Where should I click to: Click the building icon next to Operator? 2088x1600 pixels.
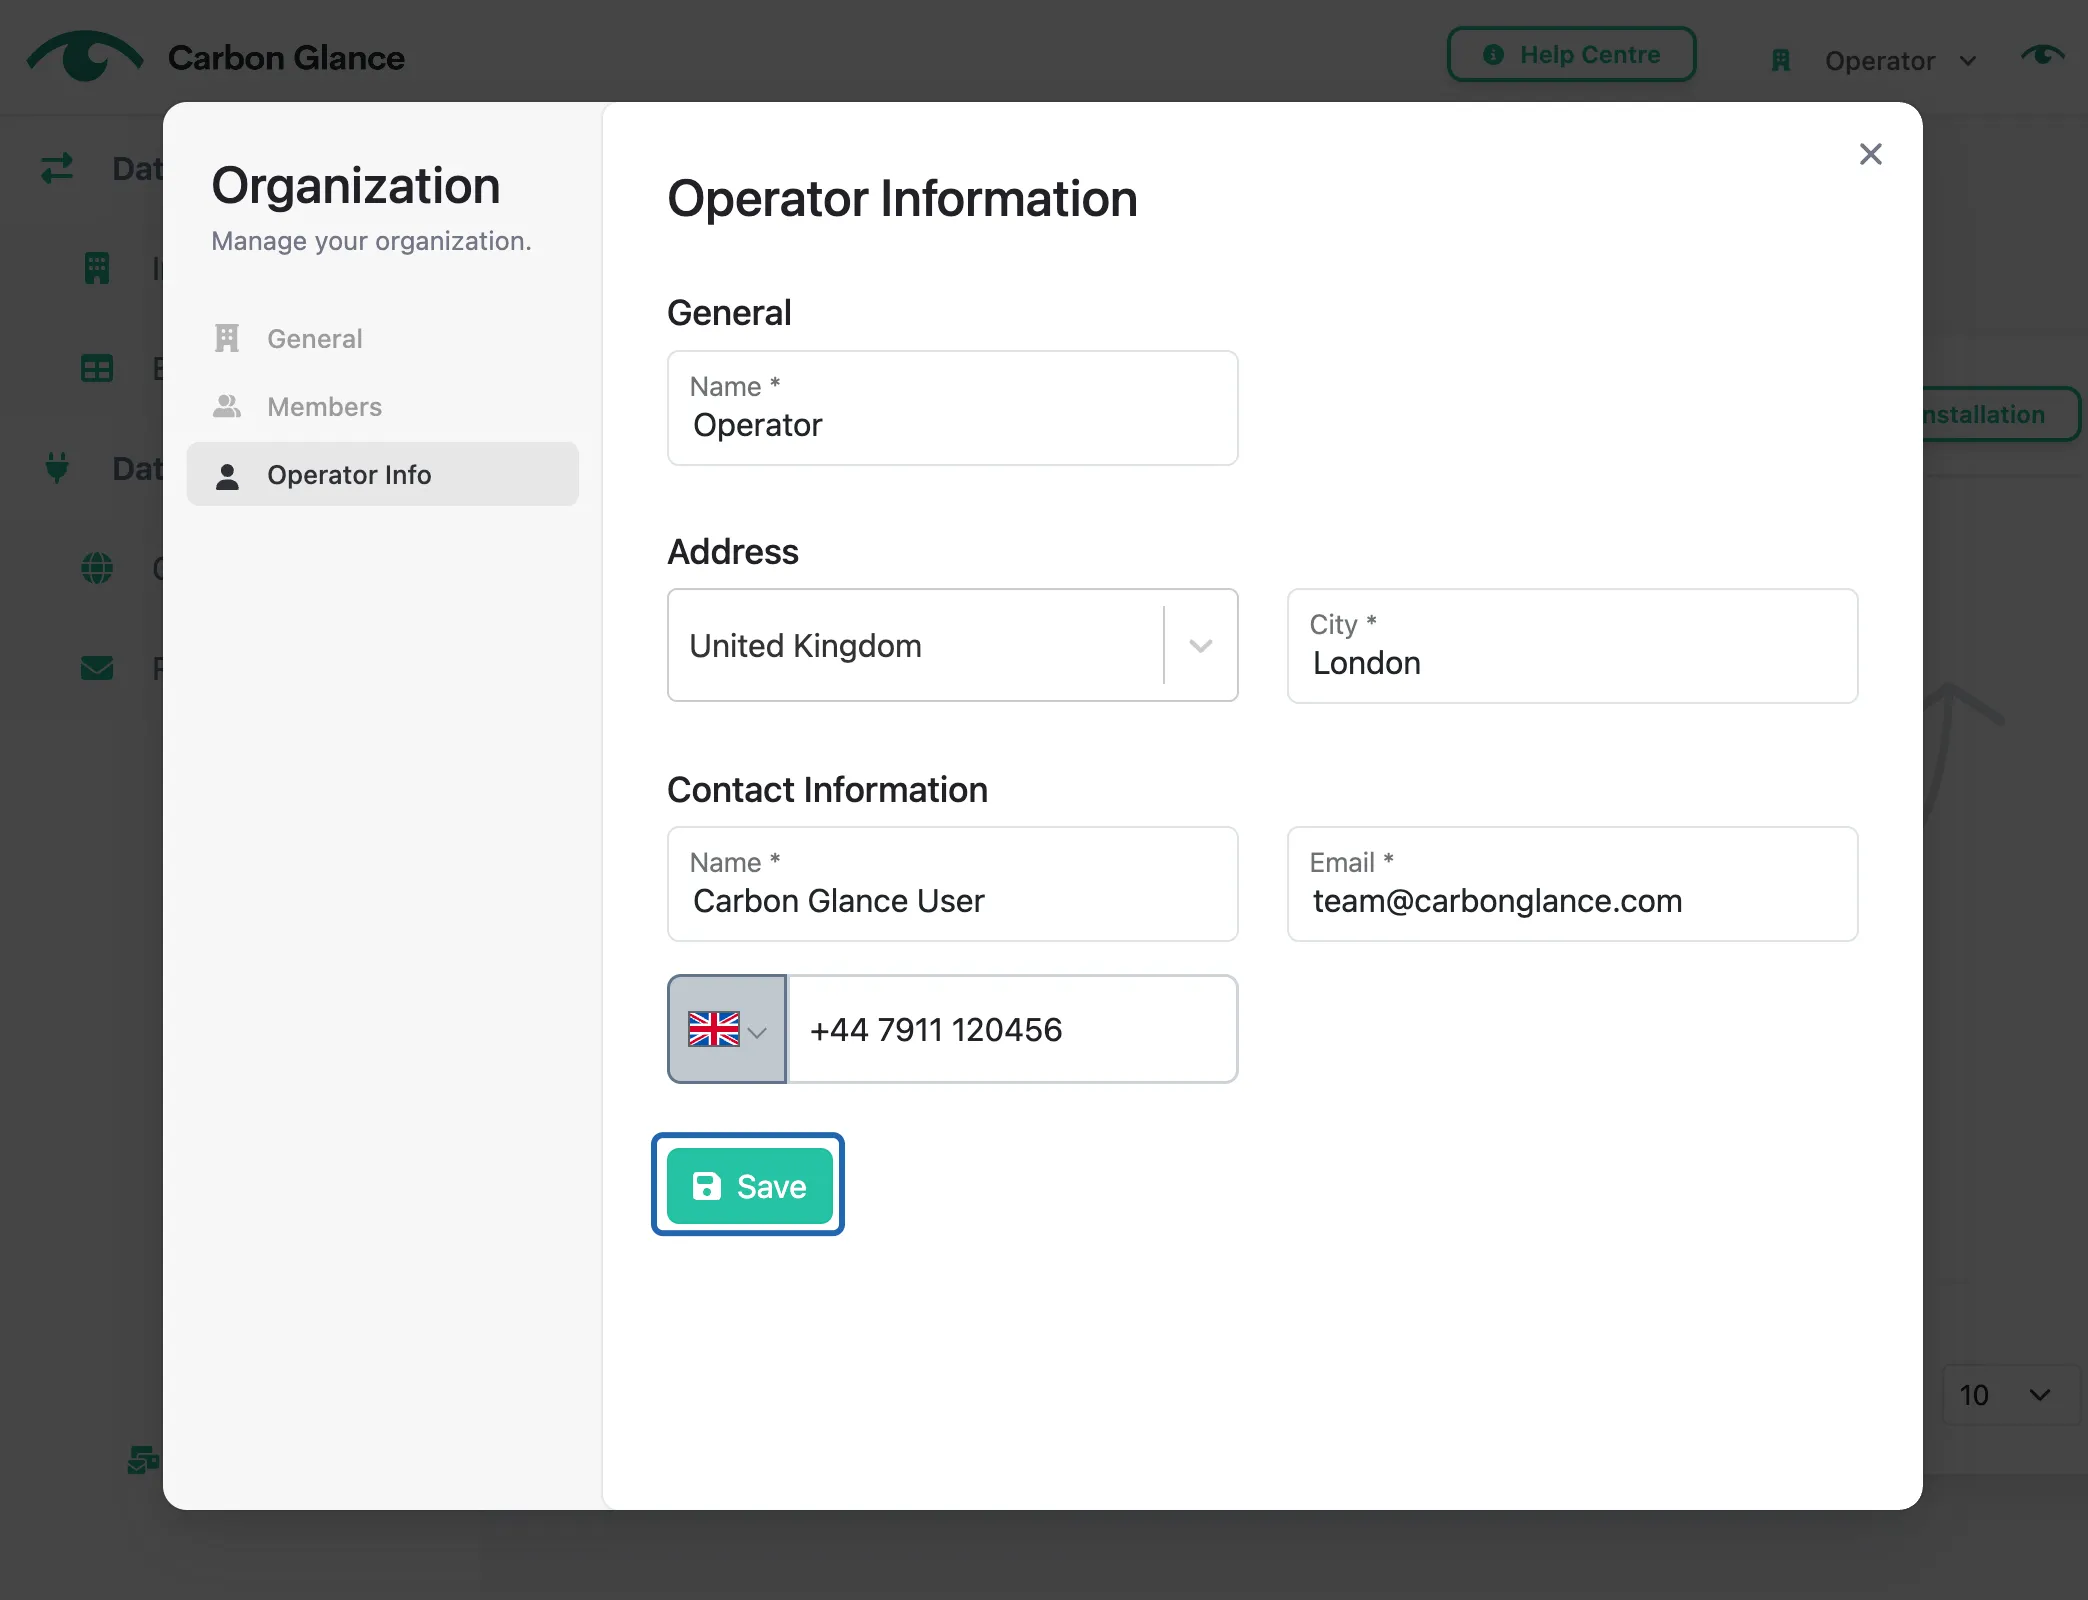1781,61
